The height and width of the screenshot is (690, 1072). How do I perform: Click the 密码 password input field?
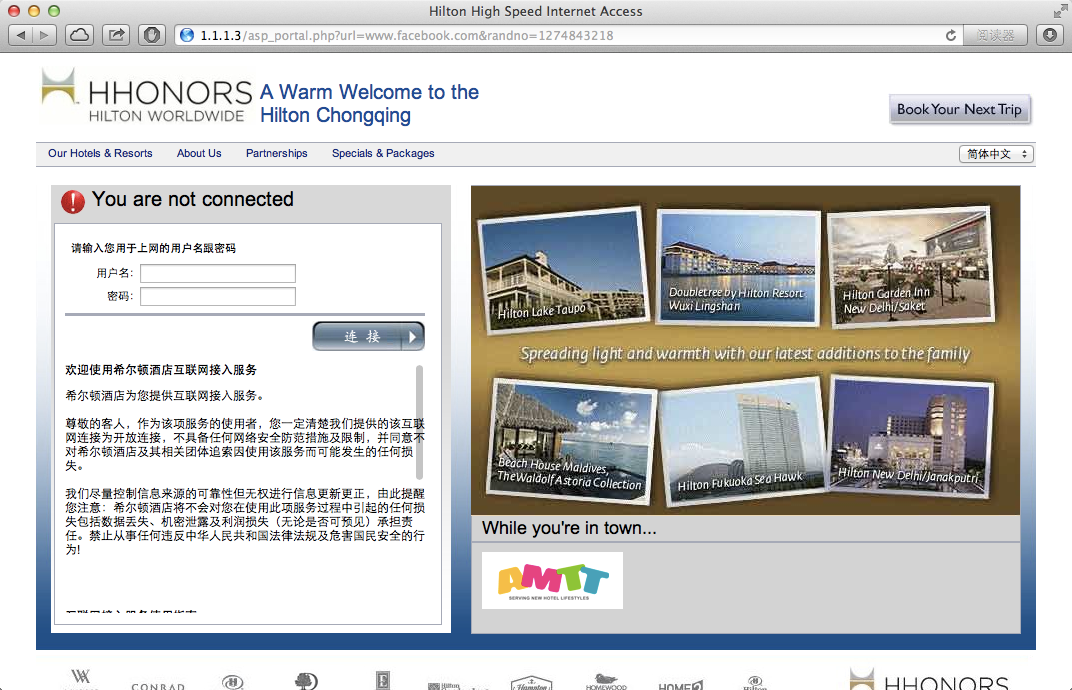[218, 296]
